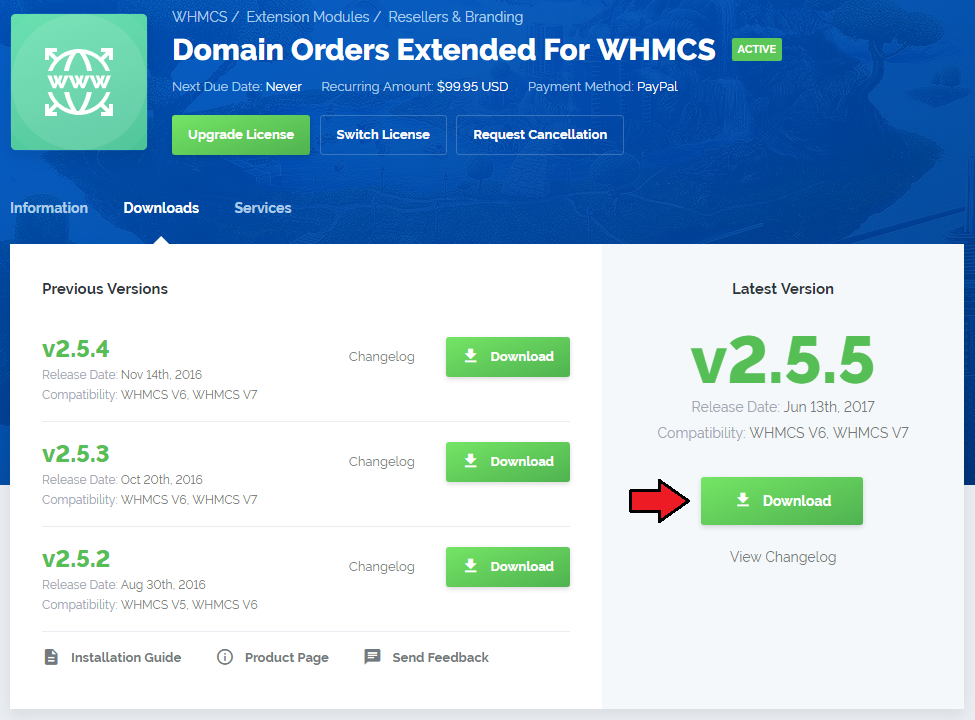
Task: Click 'Compatibility: WHMCS V5, WHMCS V6' text
Action: (x=150, y=605)
